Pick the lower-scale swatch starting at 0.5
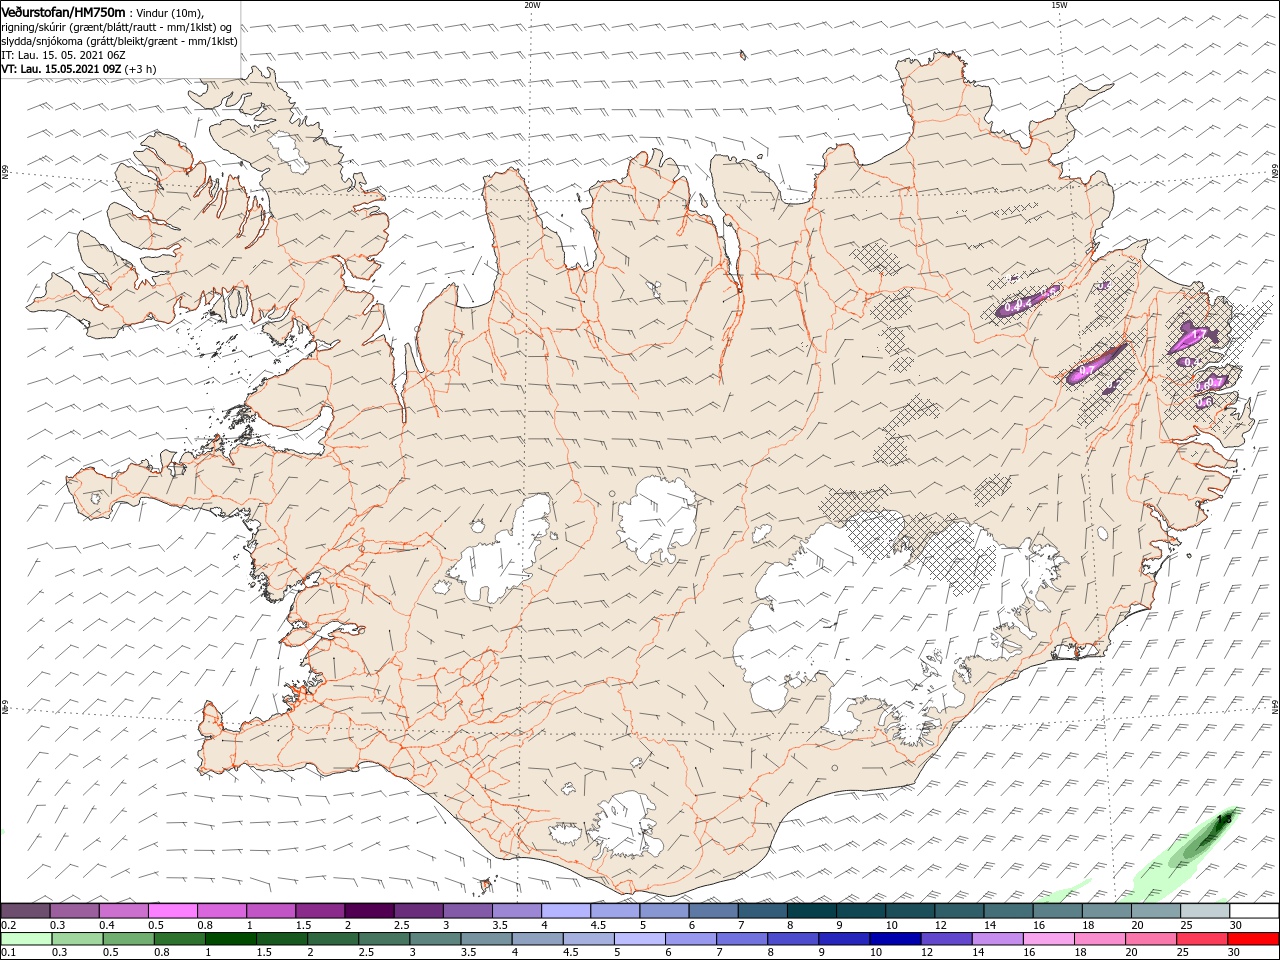Viewport: 1280px width, 960px height. (x=128, y=939)
